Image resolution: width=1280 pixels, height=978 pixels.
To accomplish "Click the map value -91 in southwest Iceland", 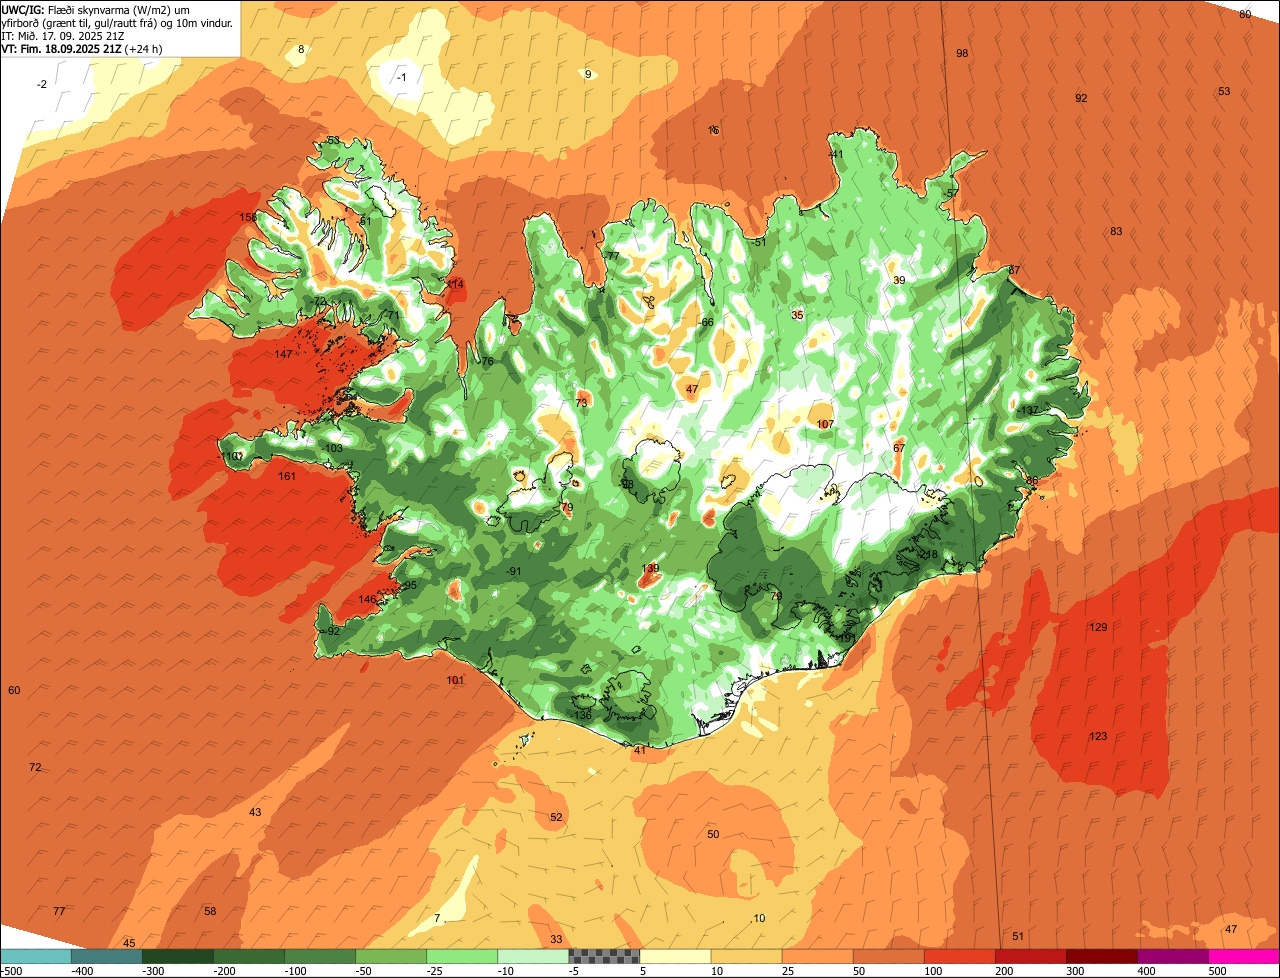I will pos(513,571).
